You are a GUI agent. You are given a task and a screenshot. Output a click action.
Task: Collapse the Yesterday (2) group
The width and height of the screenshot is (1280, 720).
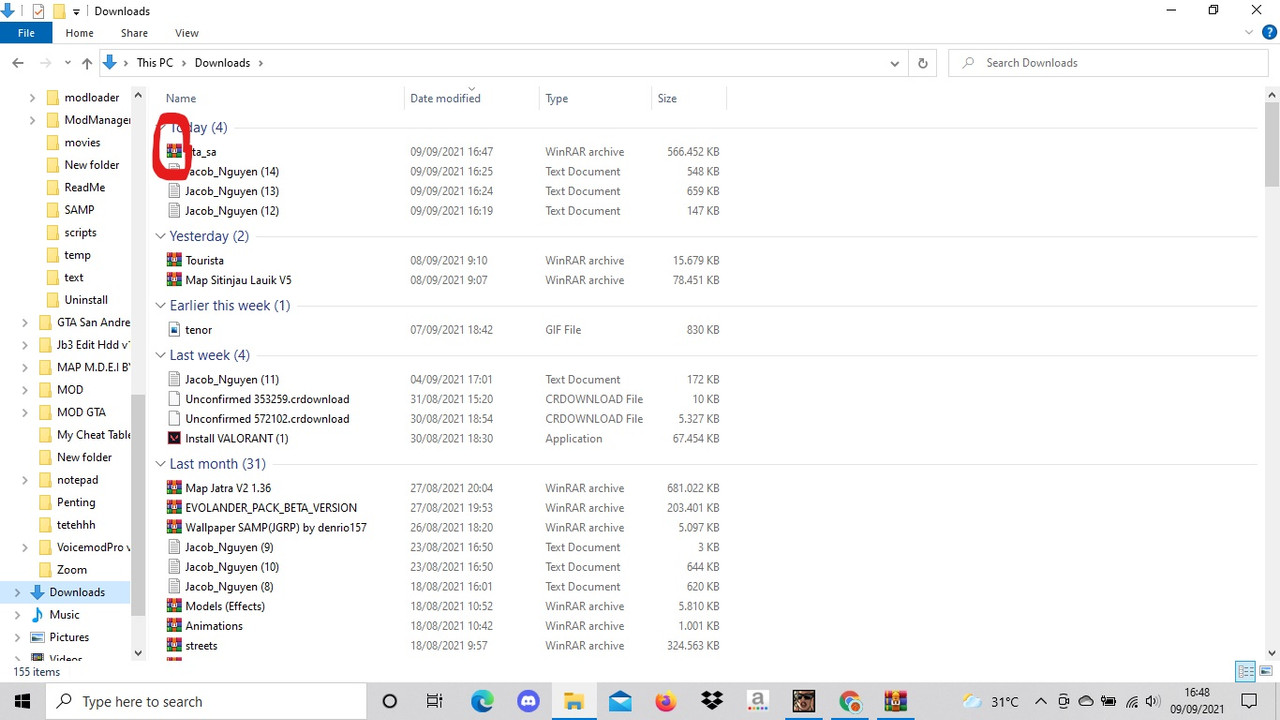(160, 236)
